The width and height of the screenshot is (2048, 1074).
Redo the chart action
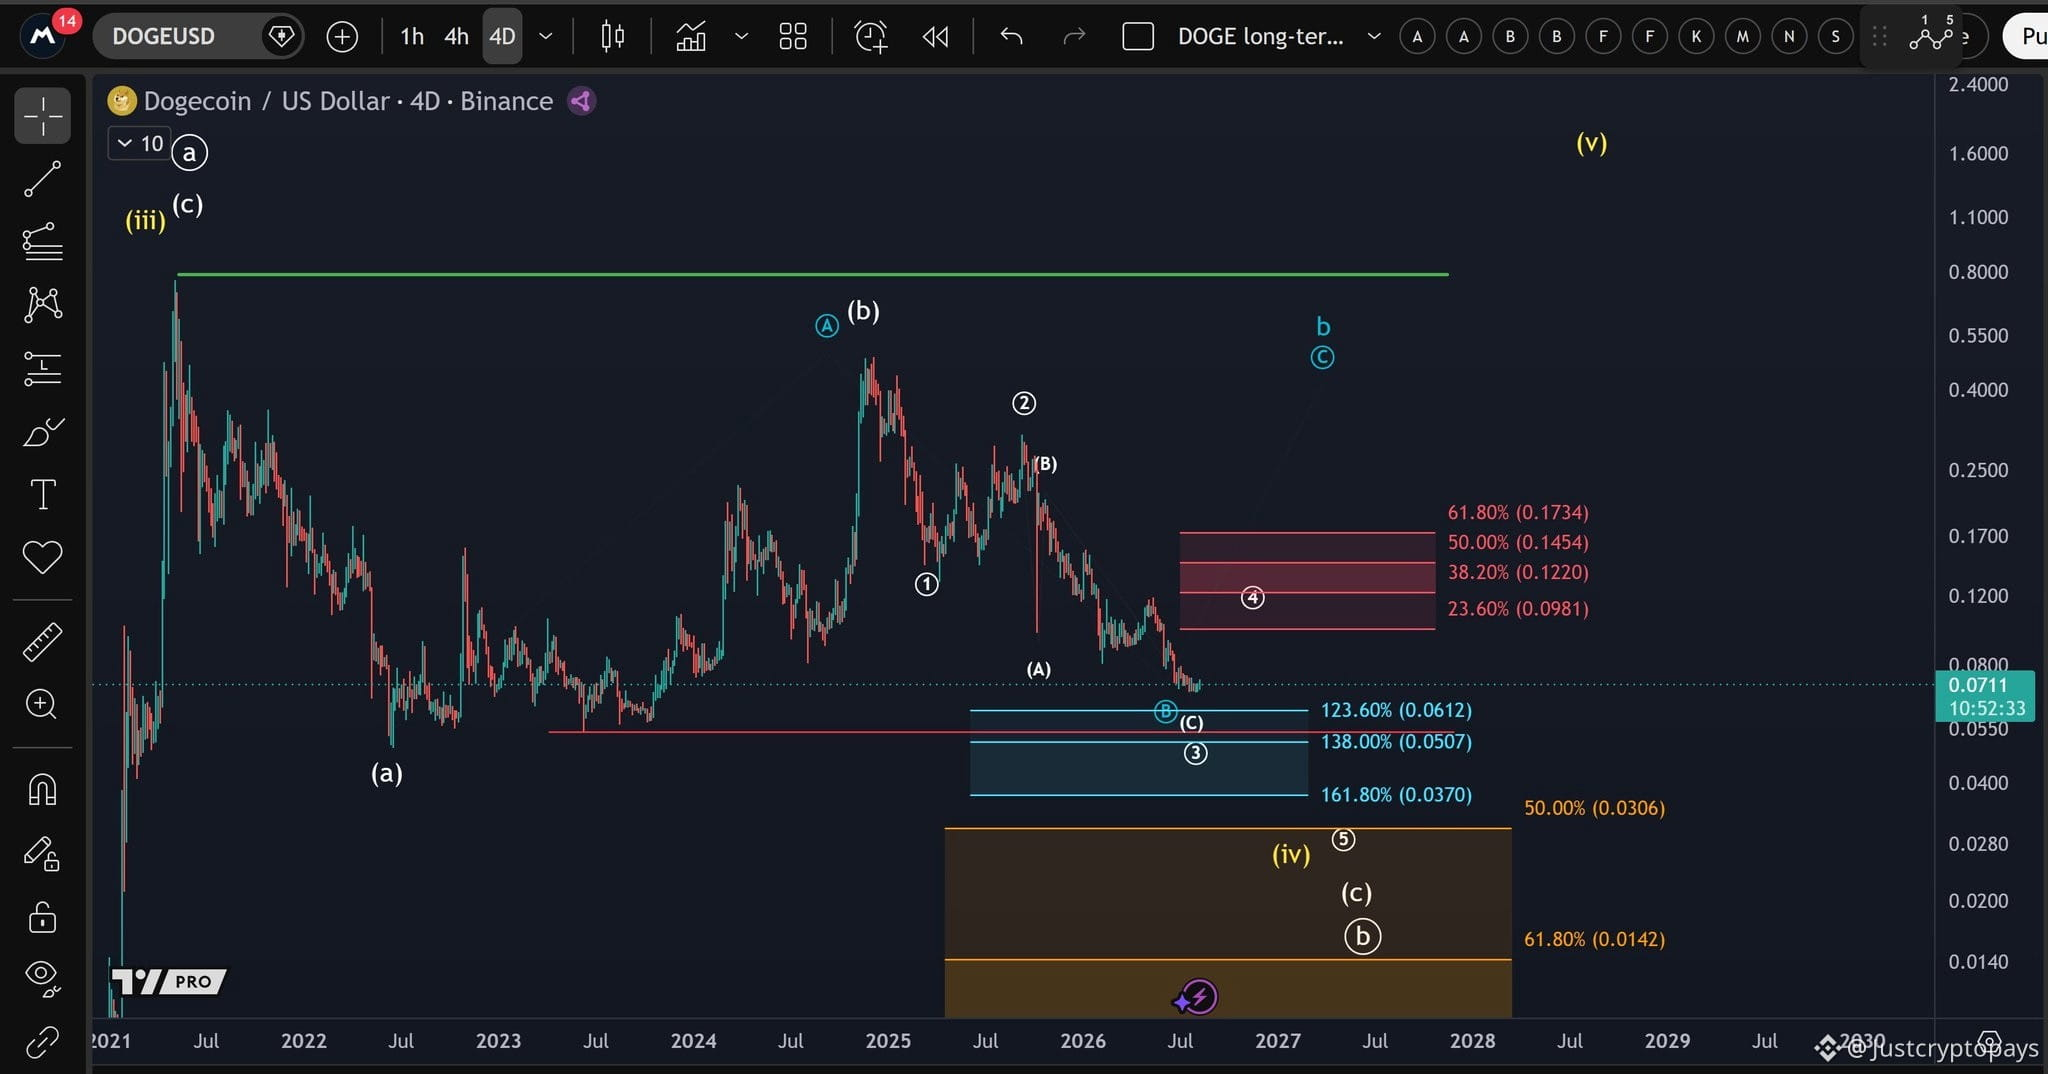click(x=1074, y=37)
